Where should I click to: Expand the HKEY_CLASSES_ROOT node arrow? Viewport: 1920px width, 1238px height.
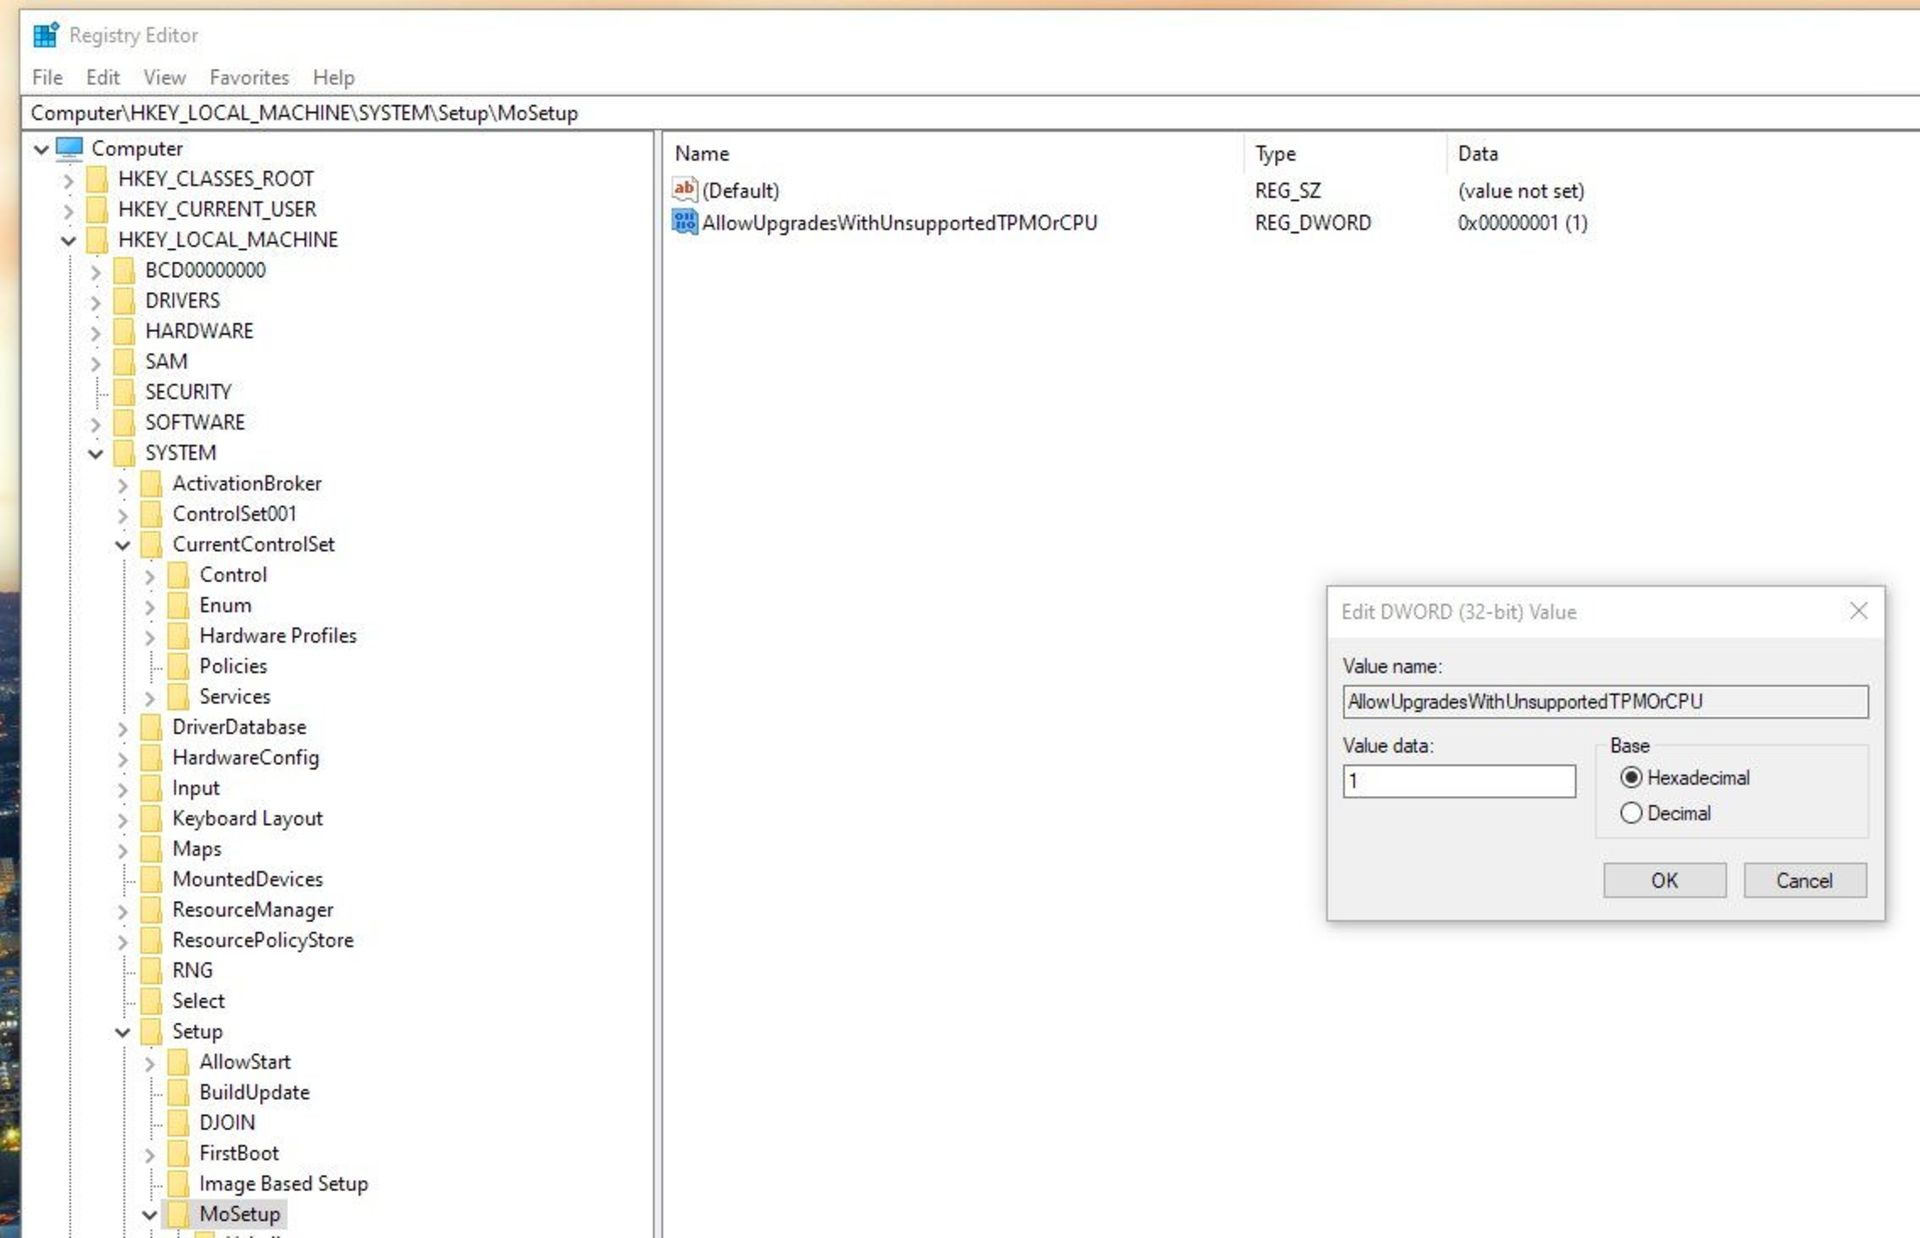coord(68,181)
